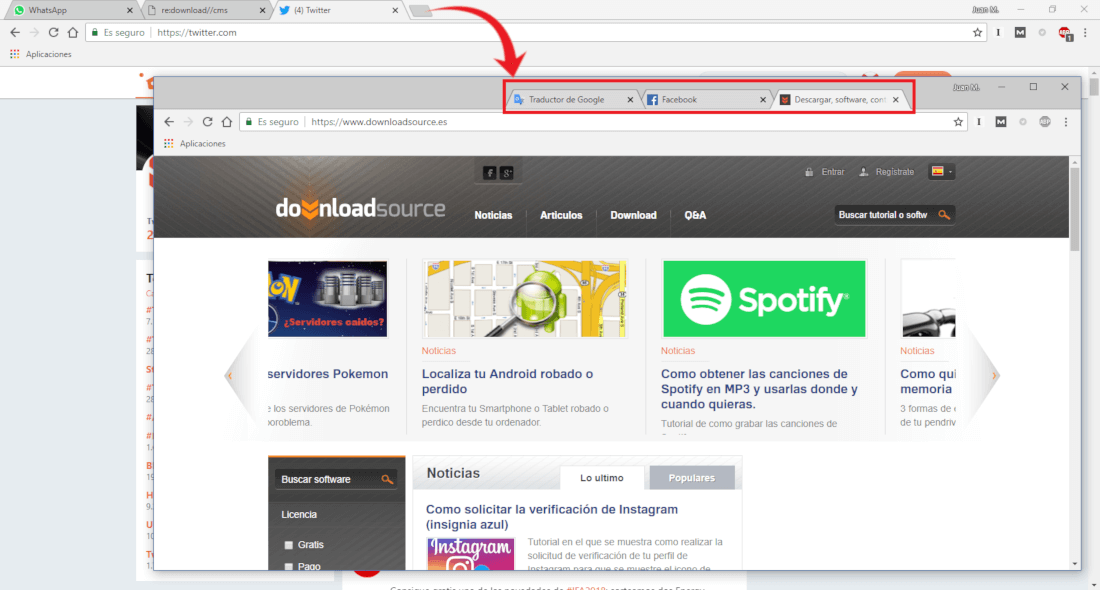The height and width of the screenshot is (590, 1100).
Task: Open Q&A menu item
Action: (x=695, y=215)
